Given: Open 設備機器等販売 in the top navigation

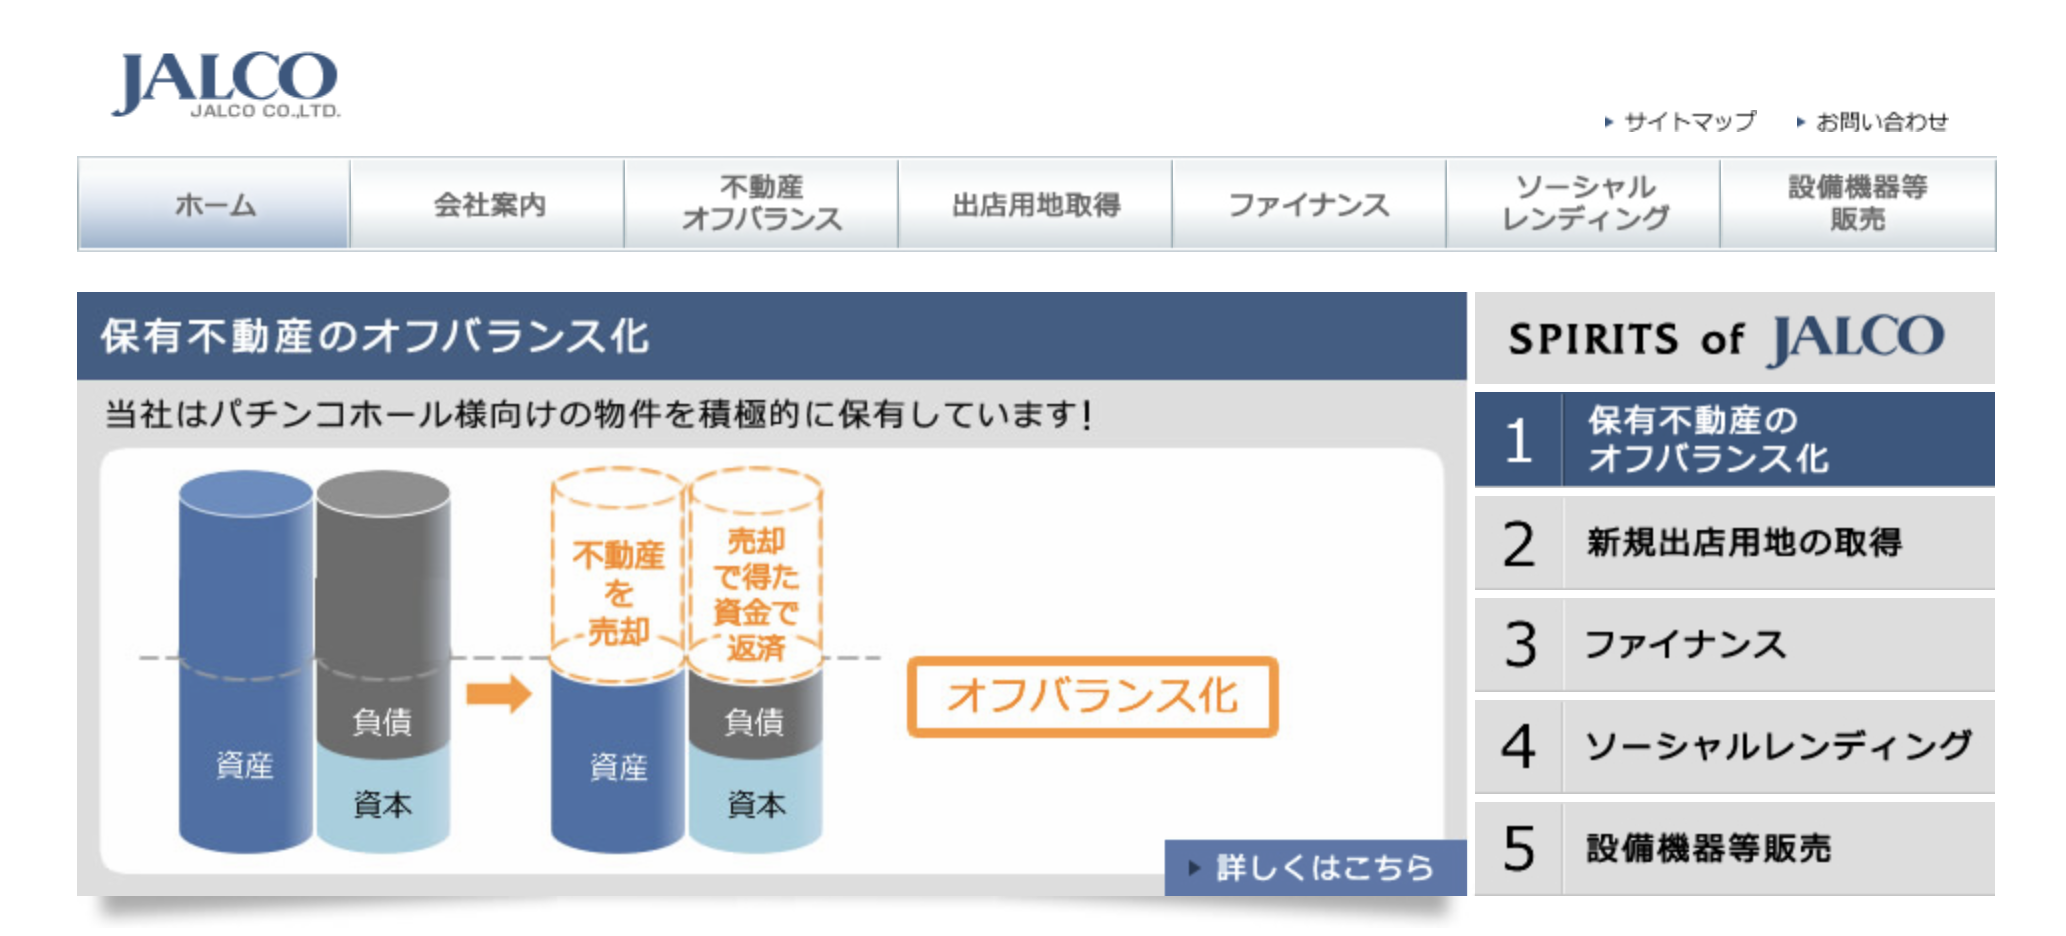Looking at the screenshot, I should (1858, 204).
